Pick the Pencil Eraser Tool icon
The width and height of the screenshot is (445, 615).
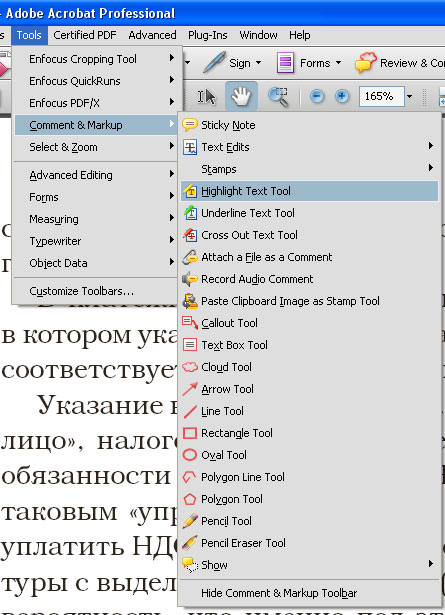pyautogui.click(x=190, y=542)
